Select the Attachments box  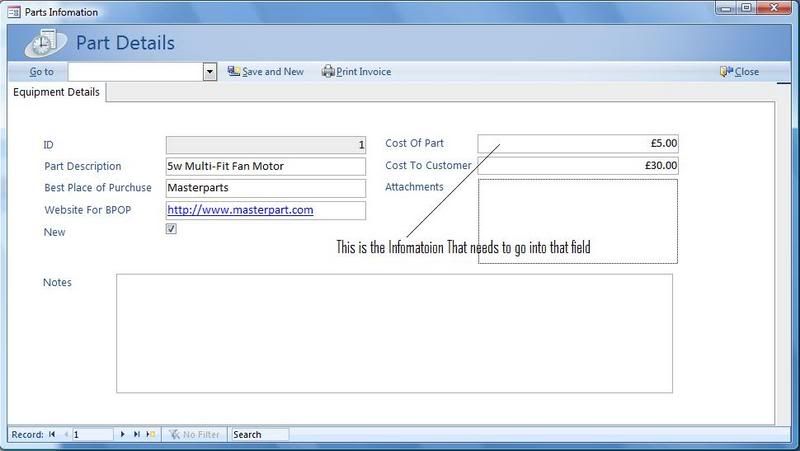click(577, 221)
